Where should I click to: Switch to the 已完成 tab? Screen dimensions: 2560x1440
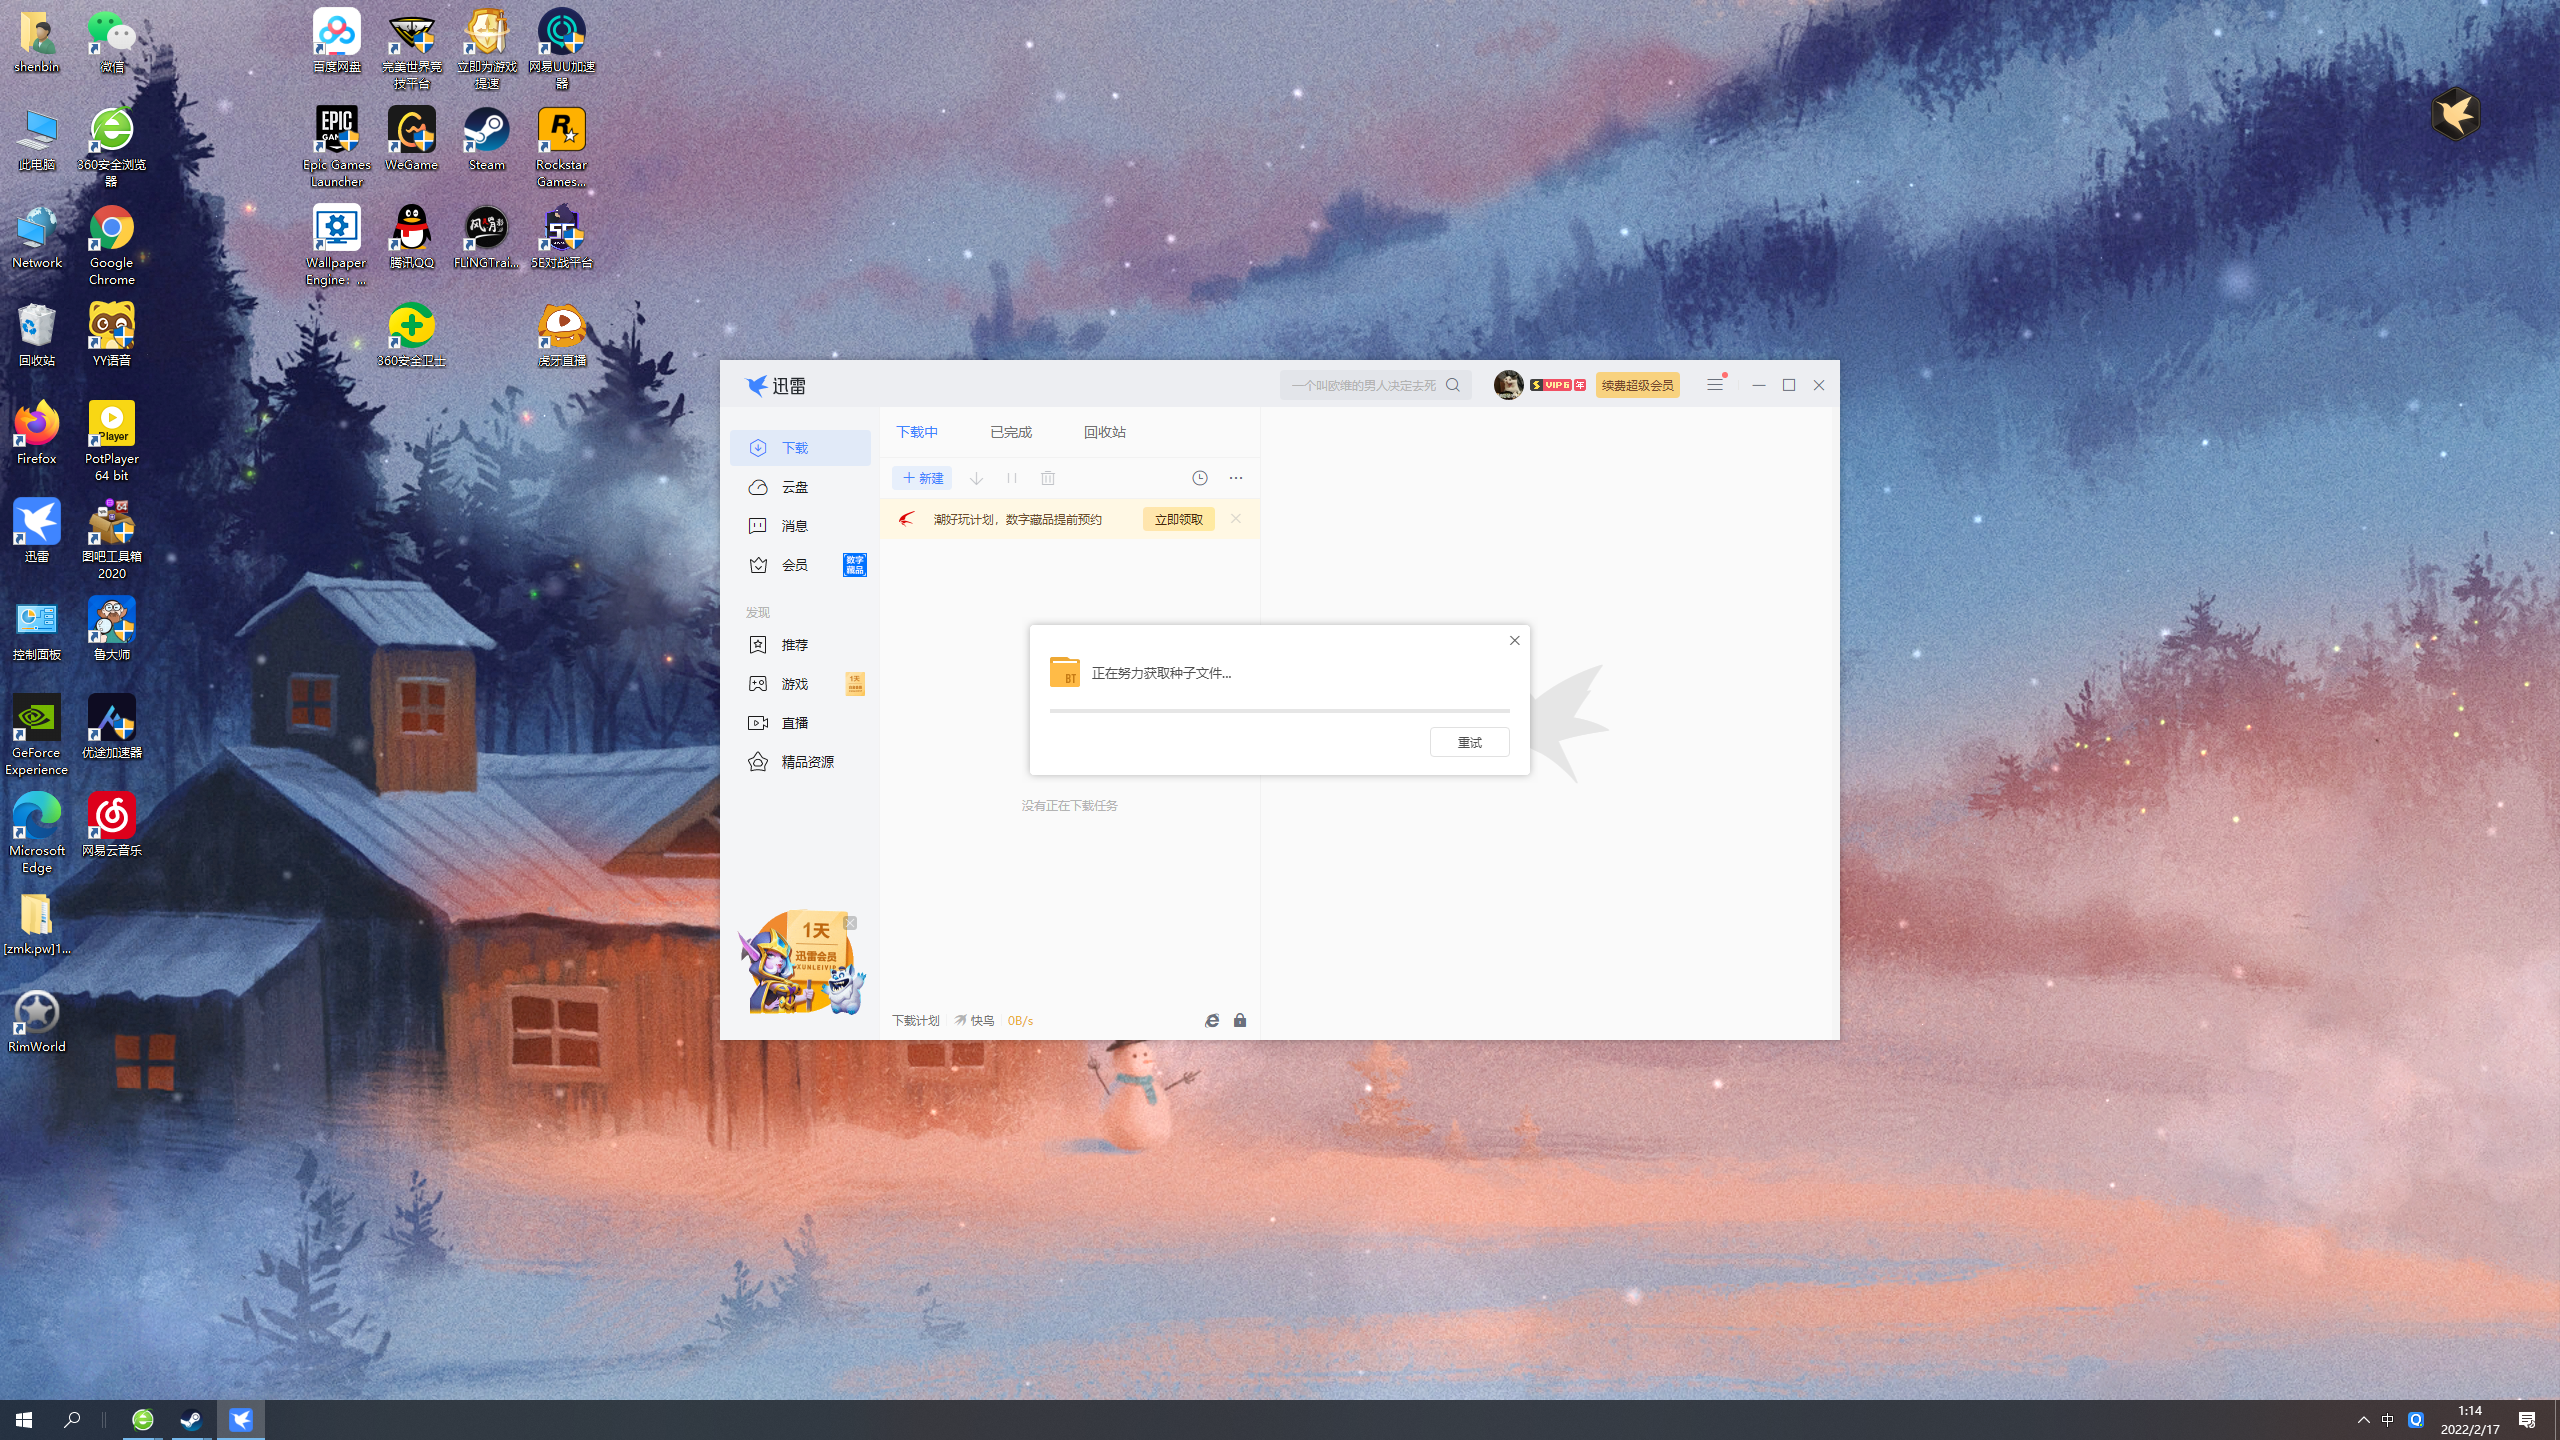click(1010, 432)
